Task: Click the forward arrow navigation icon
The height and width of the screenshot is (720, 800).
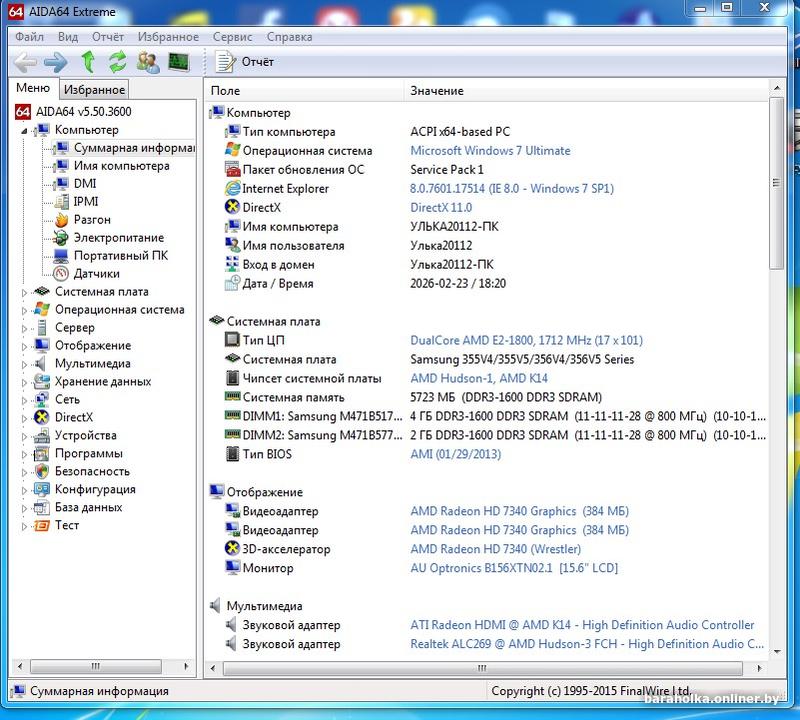Action: click(x=56, y=62)
